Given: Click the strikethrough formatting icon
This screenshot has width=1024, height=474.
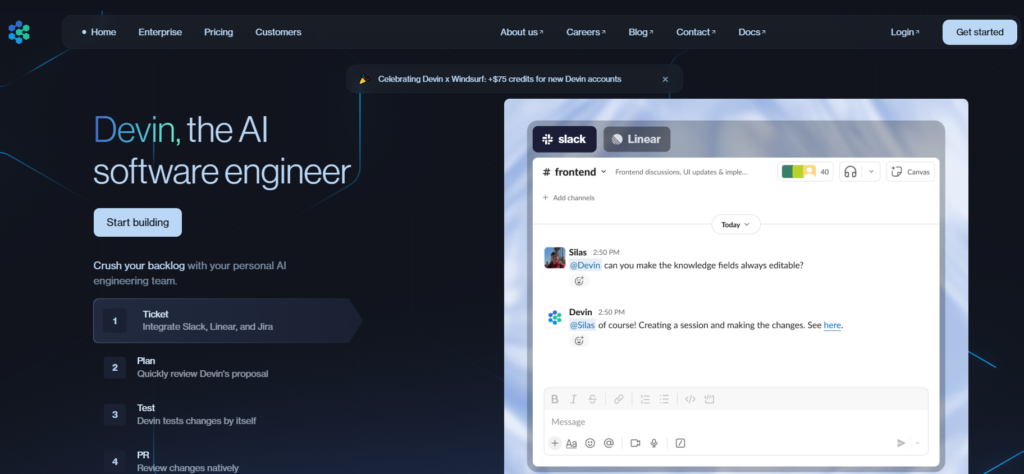Looking at the screenshot, I should [592, 399].
